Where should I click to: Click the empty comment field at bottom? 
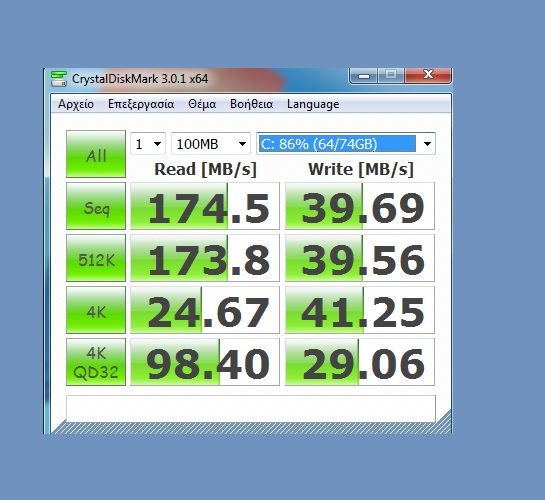click(x=251, y=409)
